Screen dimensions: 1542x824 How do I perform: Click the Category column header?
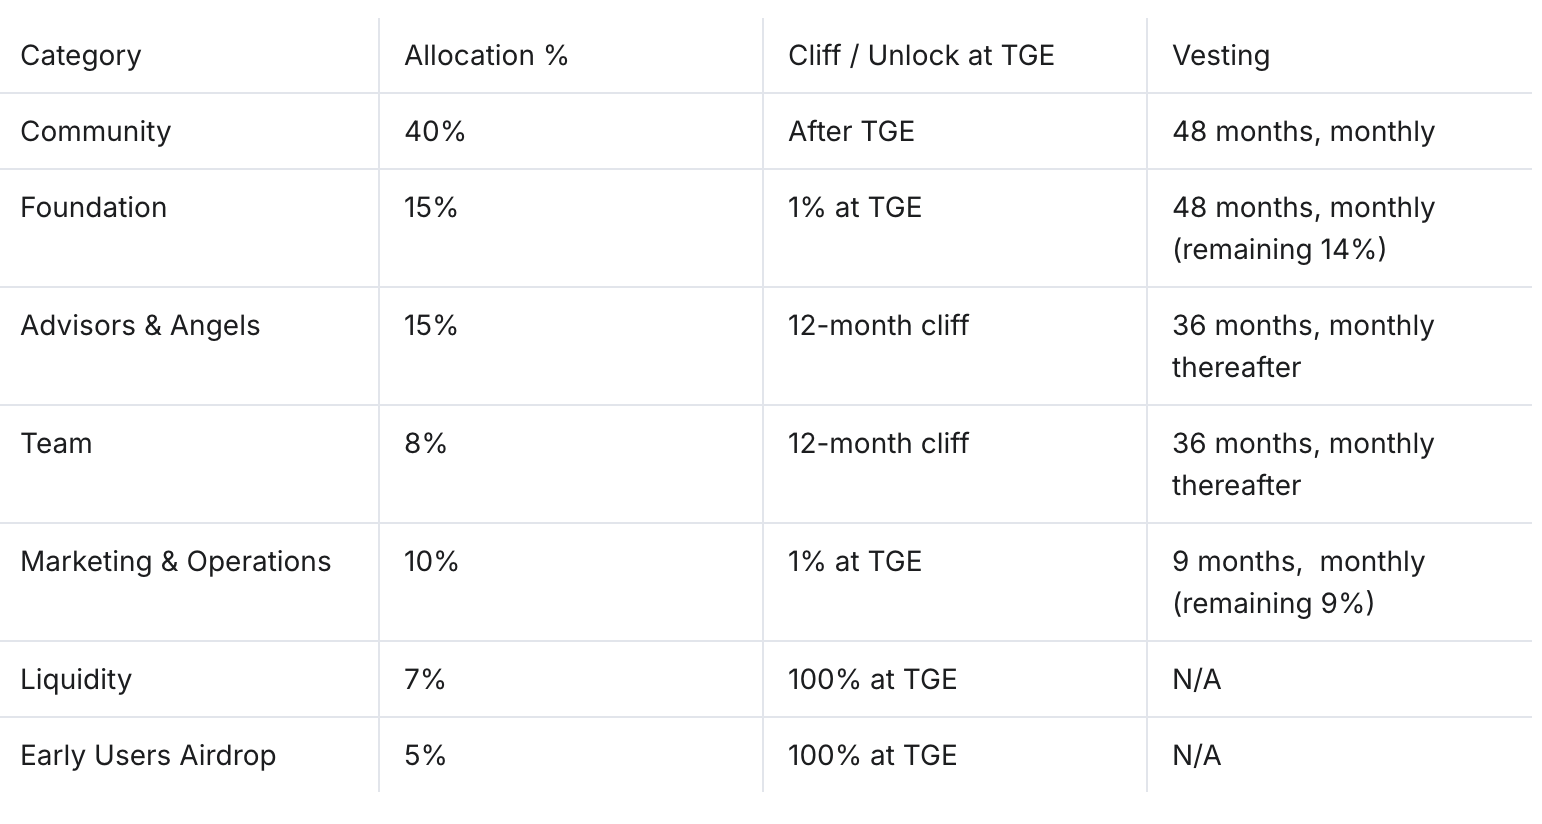coord(81,56)
